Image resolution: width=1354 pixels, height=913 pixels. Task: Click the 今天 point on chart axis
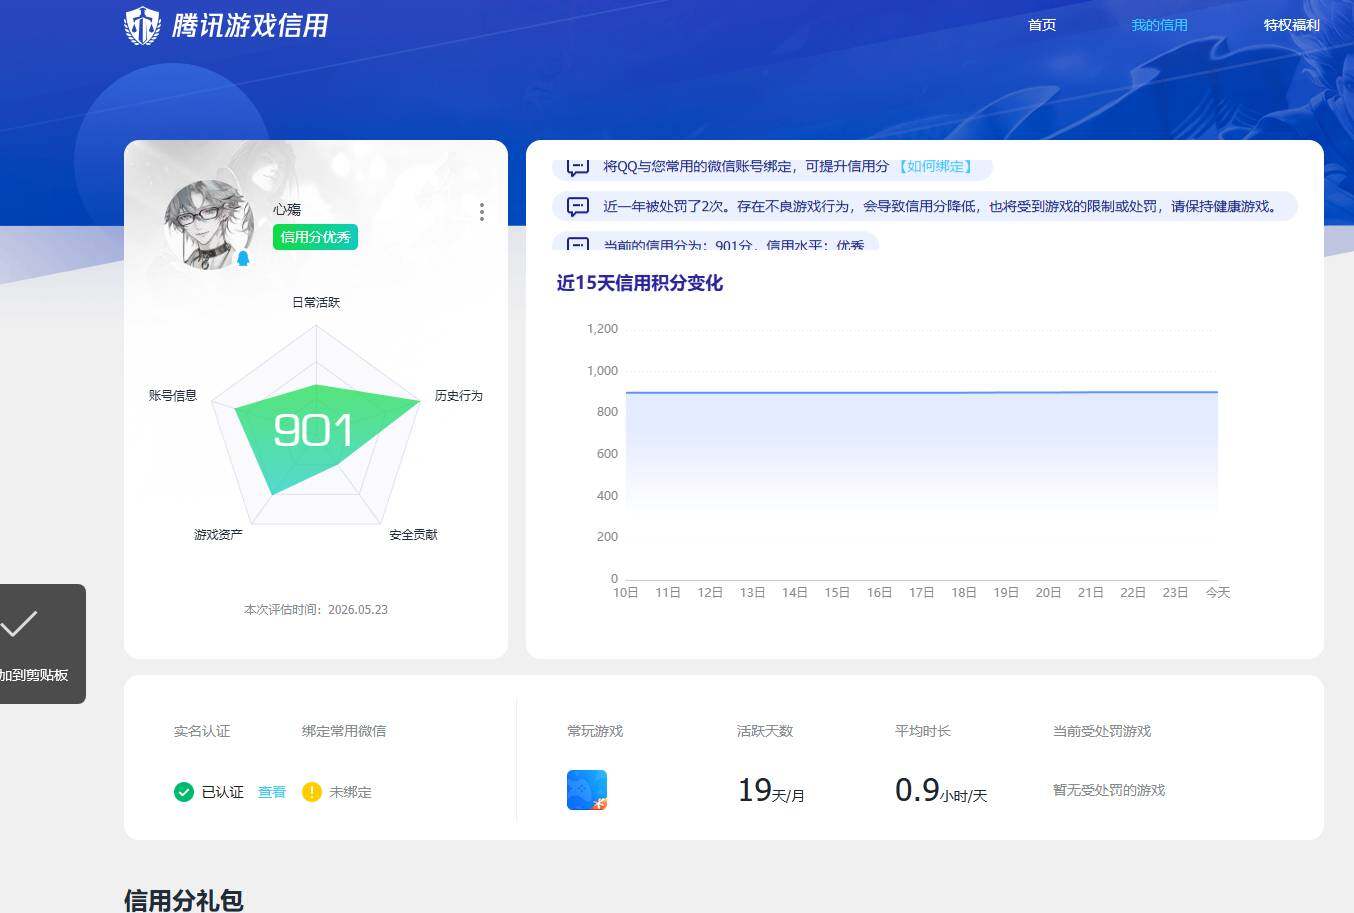[x=1218, y=593]
